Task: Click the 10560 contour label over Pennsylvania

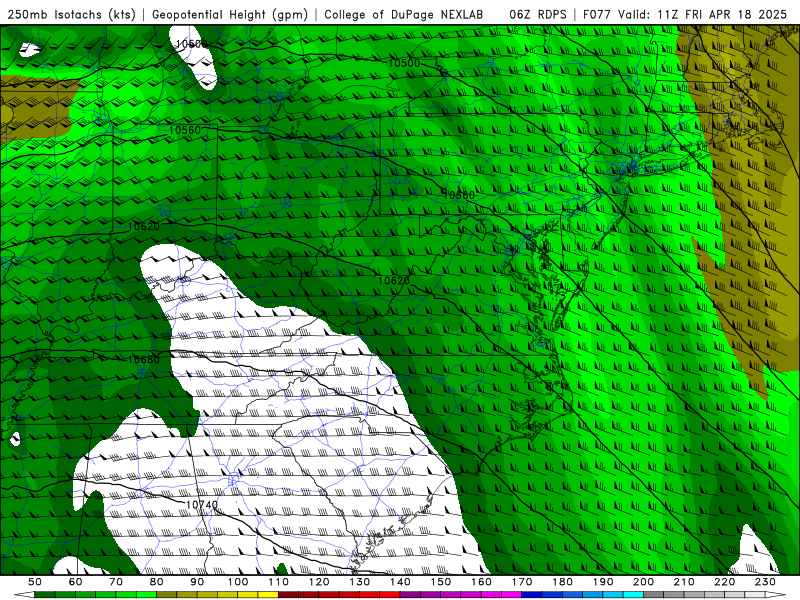Action: click(459, 195)
